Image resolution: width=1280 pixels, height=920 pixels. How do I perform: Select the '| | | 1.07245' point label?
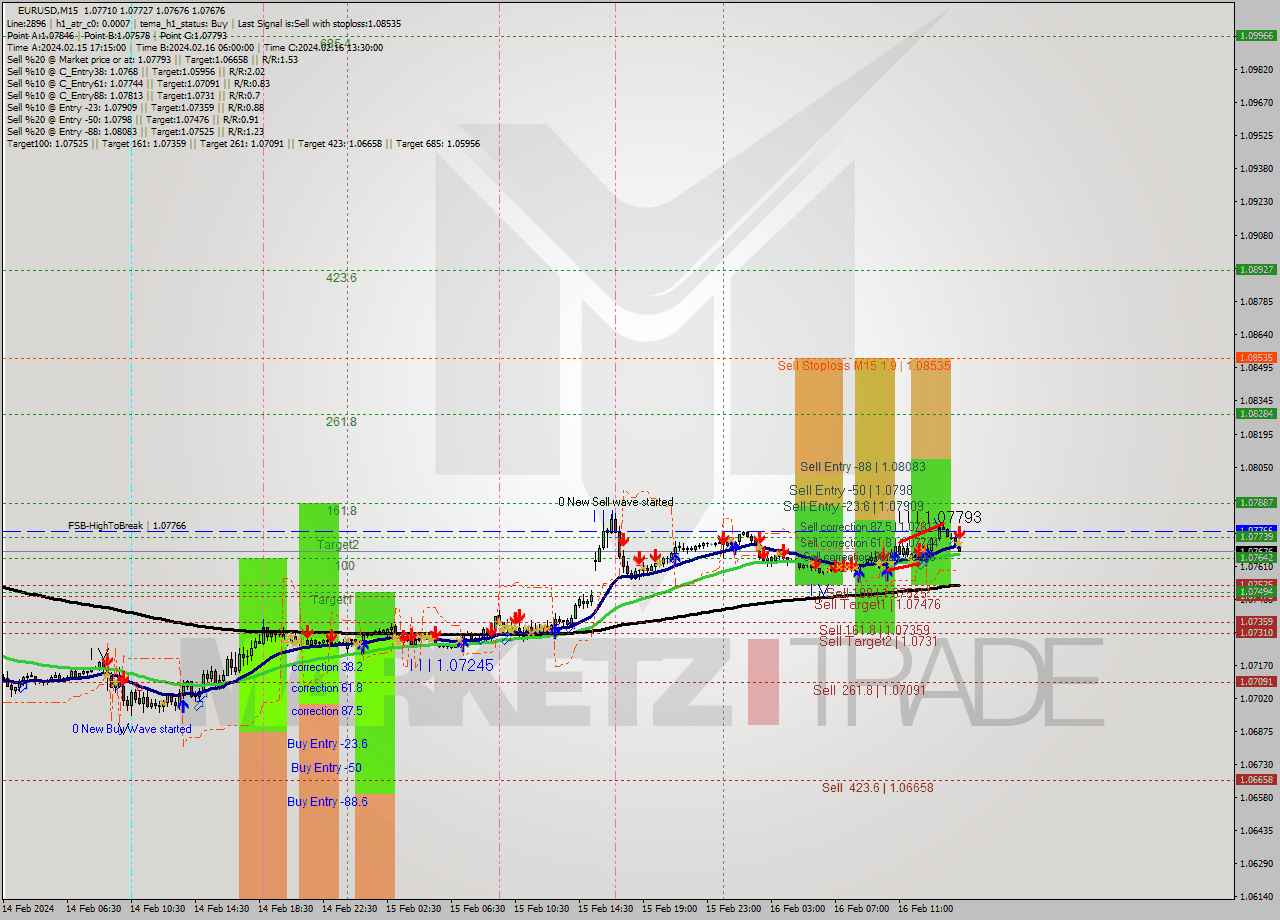453,665
